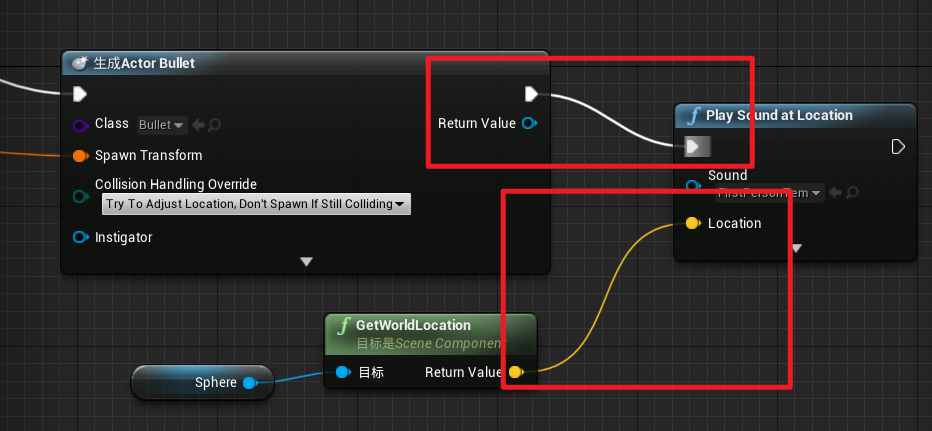Select the GetWorldLocation node title

point(413,325)
